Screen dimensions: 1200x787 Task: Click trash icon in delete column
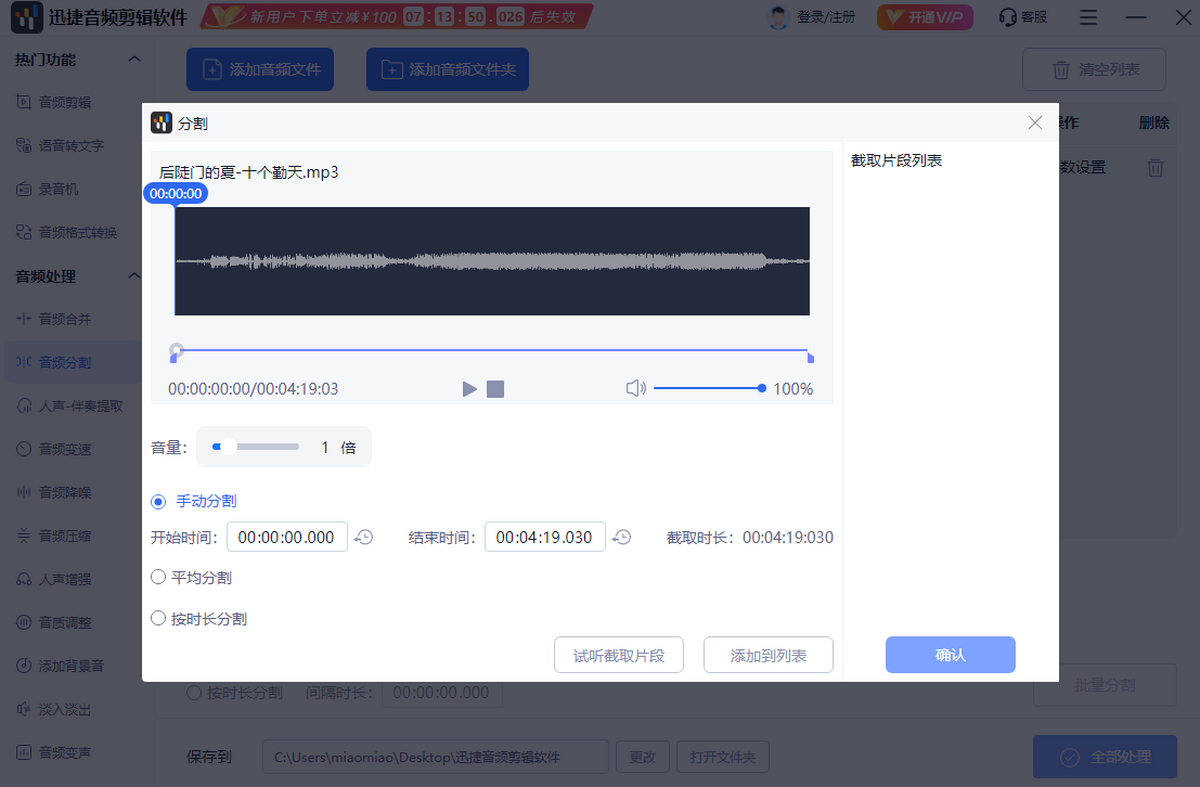click(1155, 168)
